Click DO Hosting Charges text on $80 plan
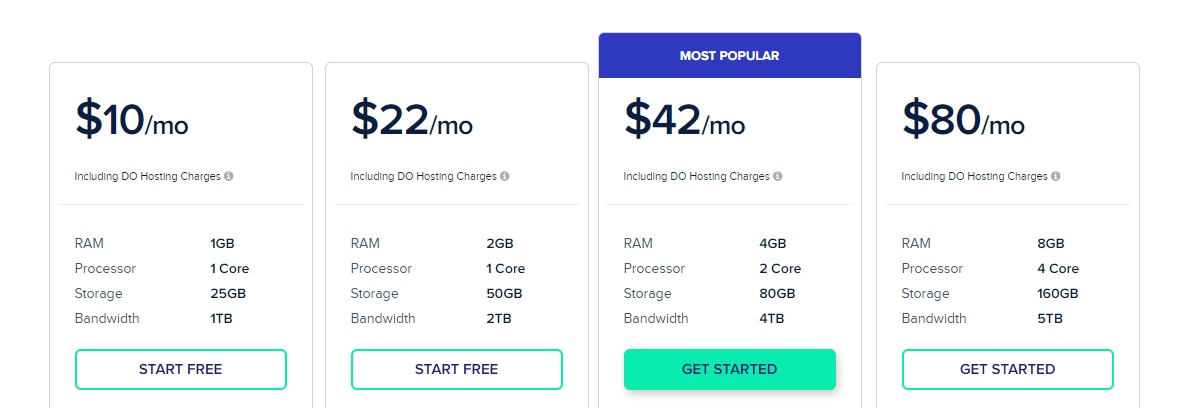This screenshot has width=1188, height=408. [998, 176]
